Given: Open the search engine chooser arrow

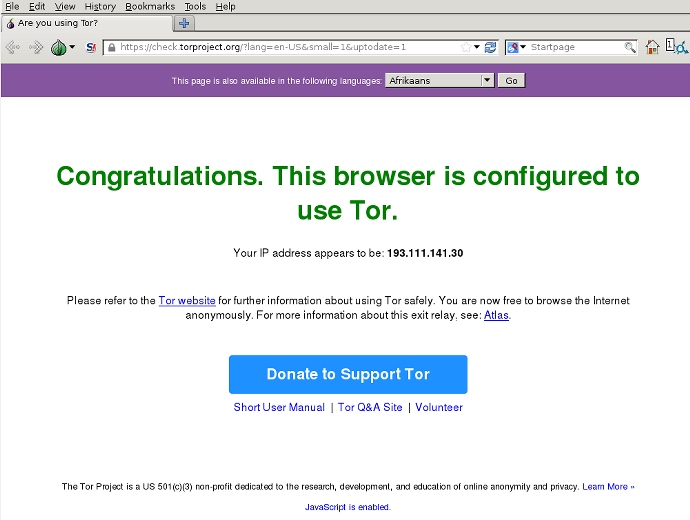Looking at the screenshot, I should point(523,47).
